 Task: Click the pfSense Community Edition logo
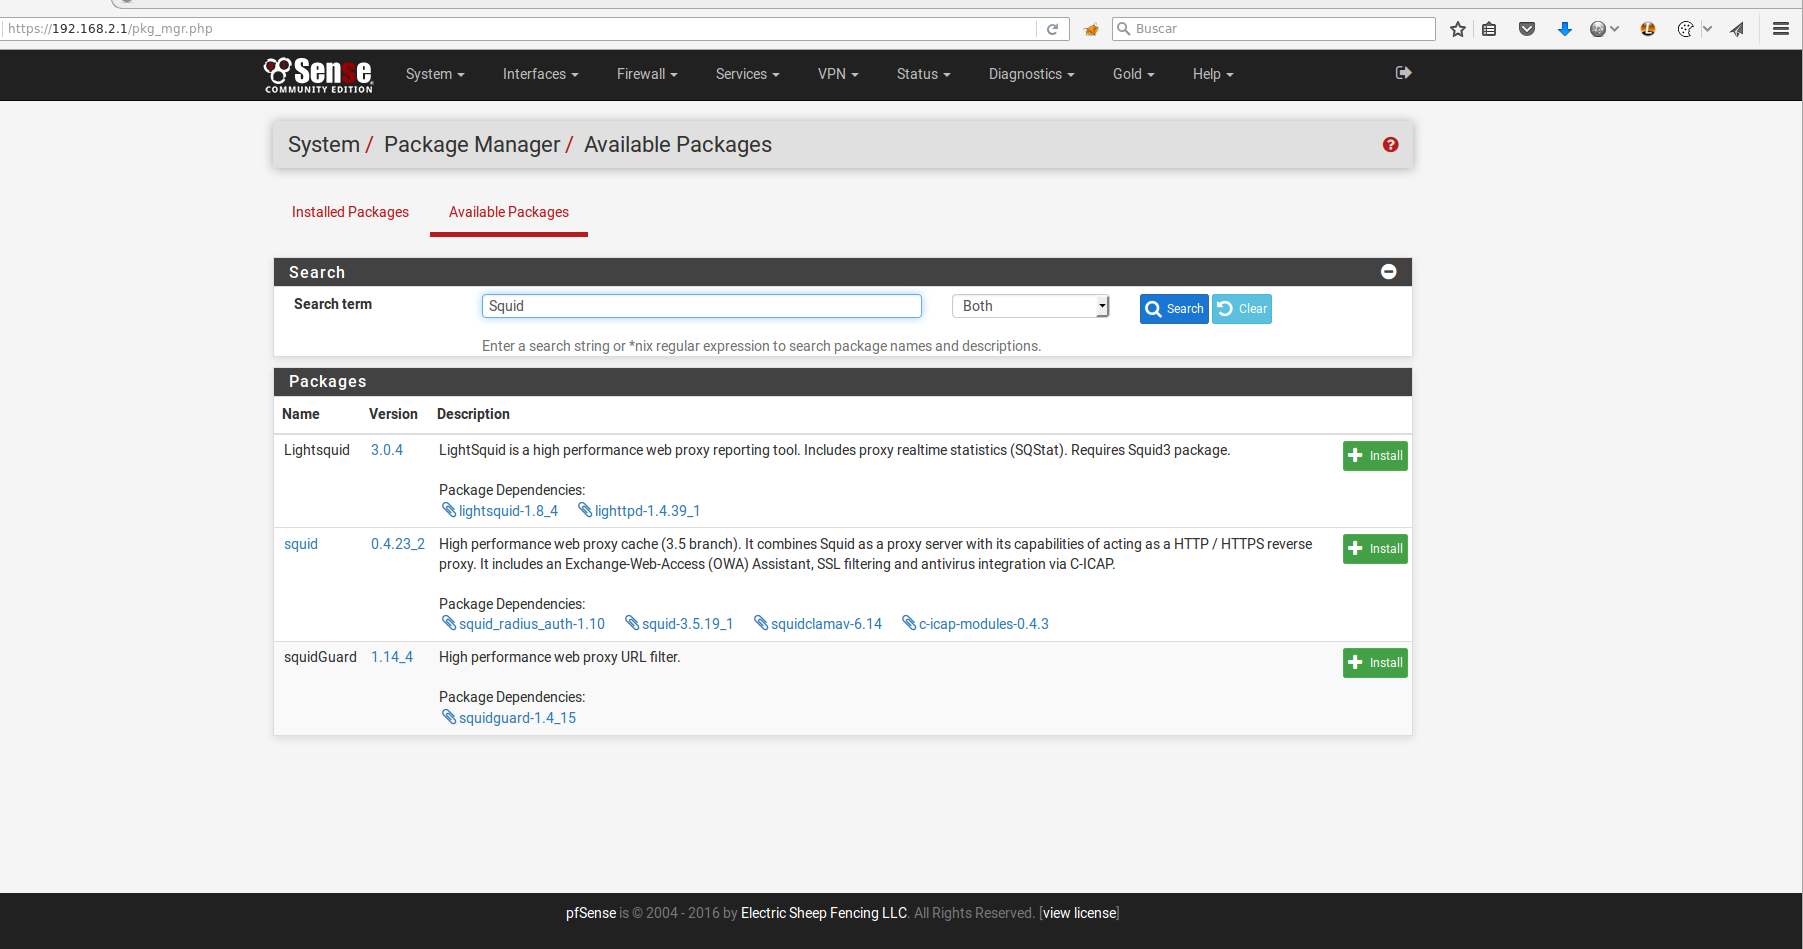pyautogui.click(x=318, y=75)
